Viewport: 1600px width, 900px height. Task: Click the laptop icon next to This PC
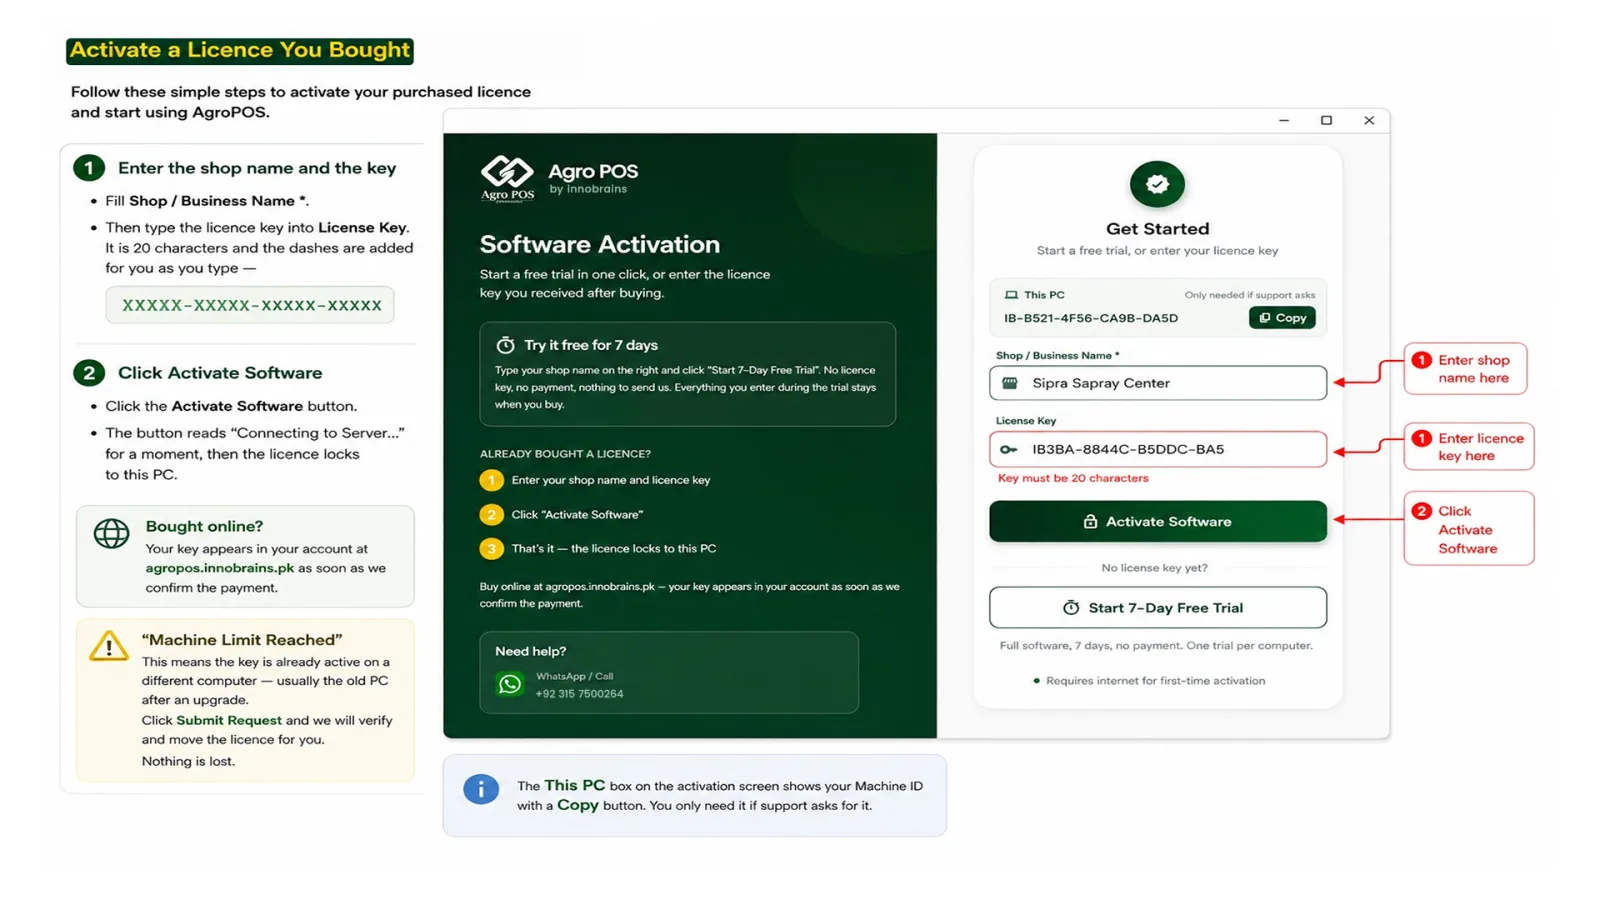click(1011, 295)
